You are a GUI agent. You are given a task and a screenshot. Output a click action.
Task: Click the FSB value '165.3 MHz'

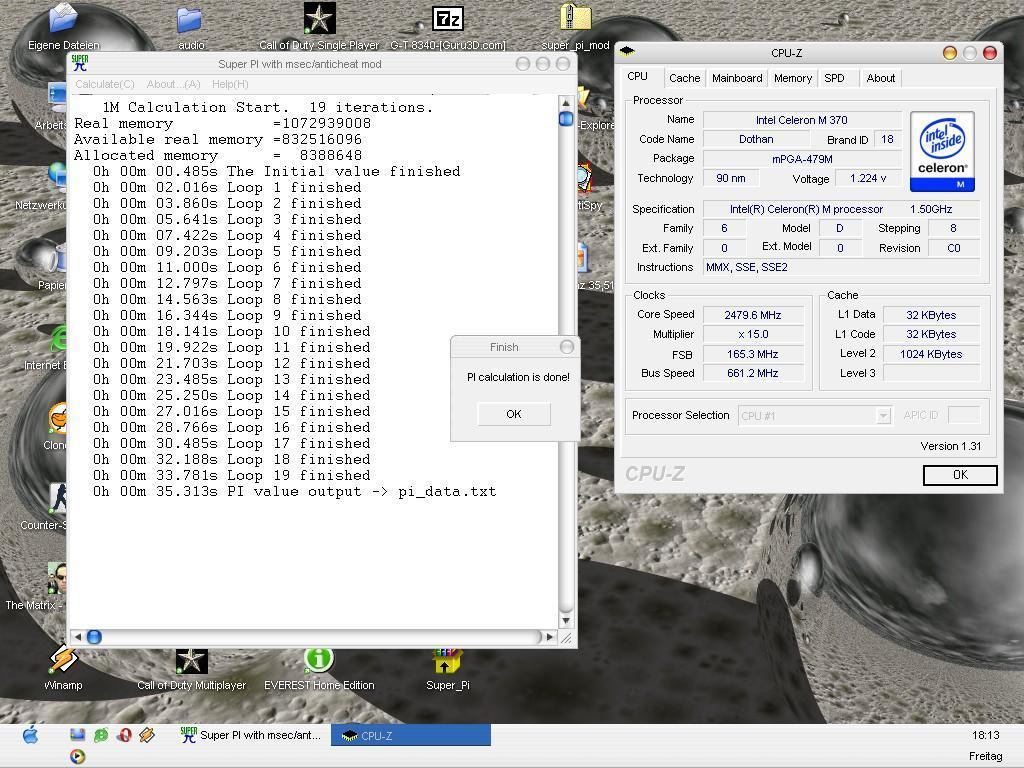click(753, 354)
